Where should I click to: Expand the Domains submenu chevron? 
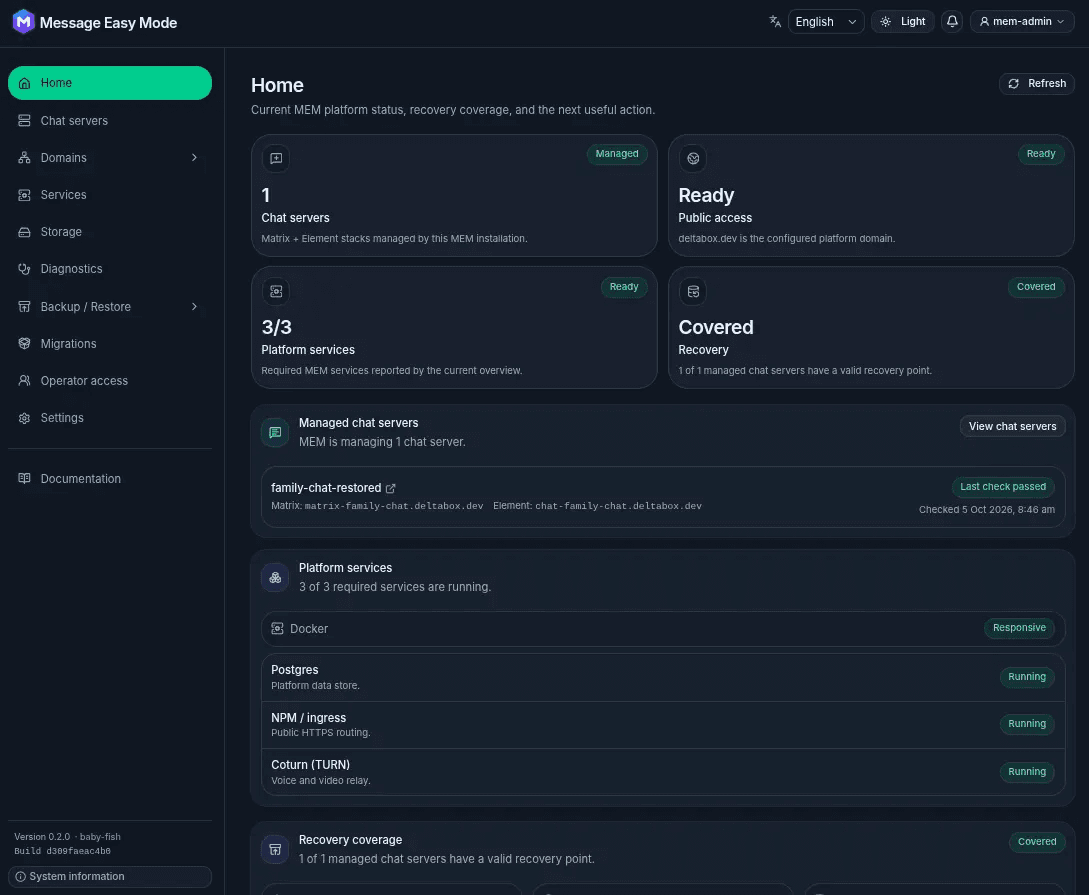pos(194,158)
